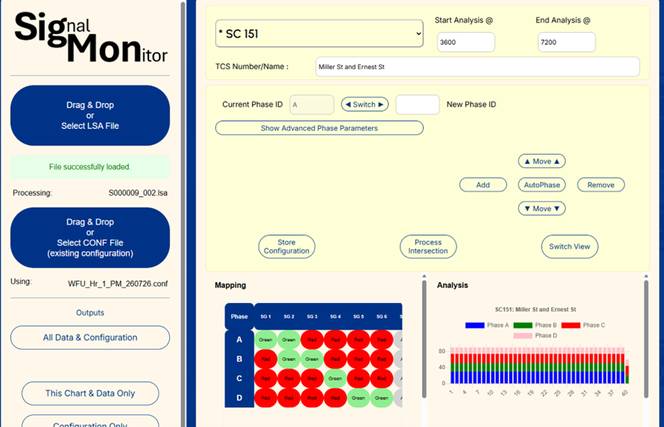Click the End Analysis field with 7200
The width and height of the screenshot is (664, 427).
(x=566, y=42)
